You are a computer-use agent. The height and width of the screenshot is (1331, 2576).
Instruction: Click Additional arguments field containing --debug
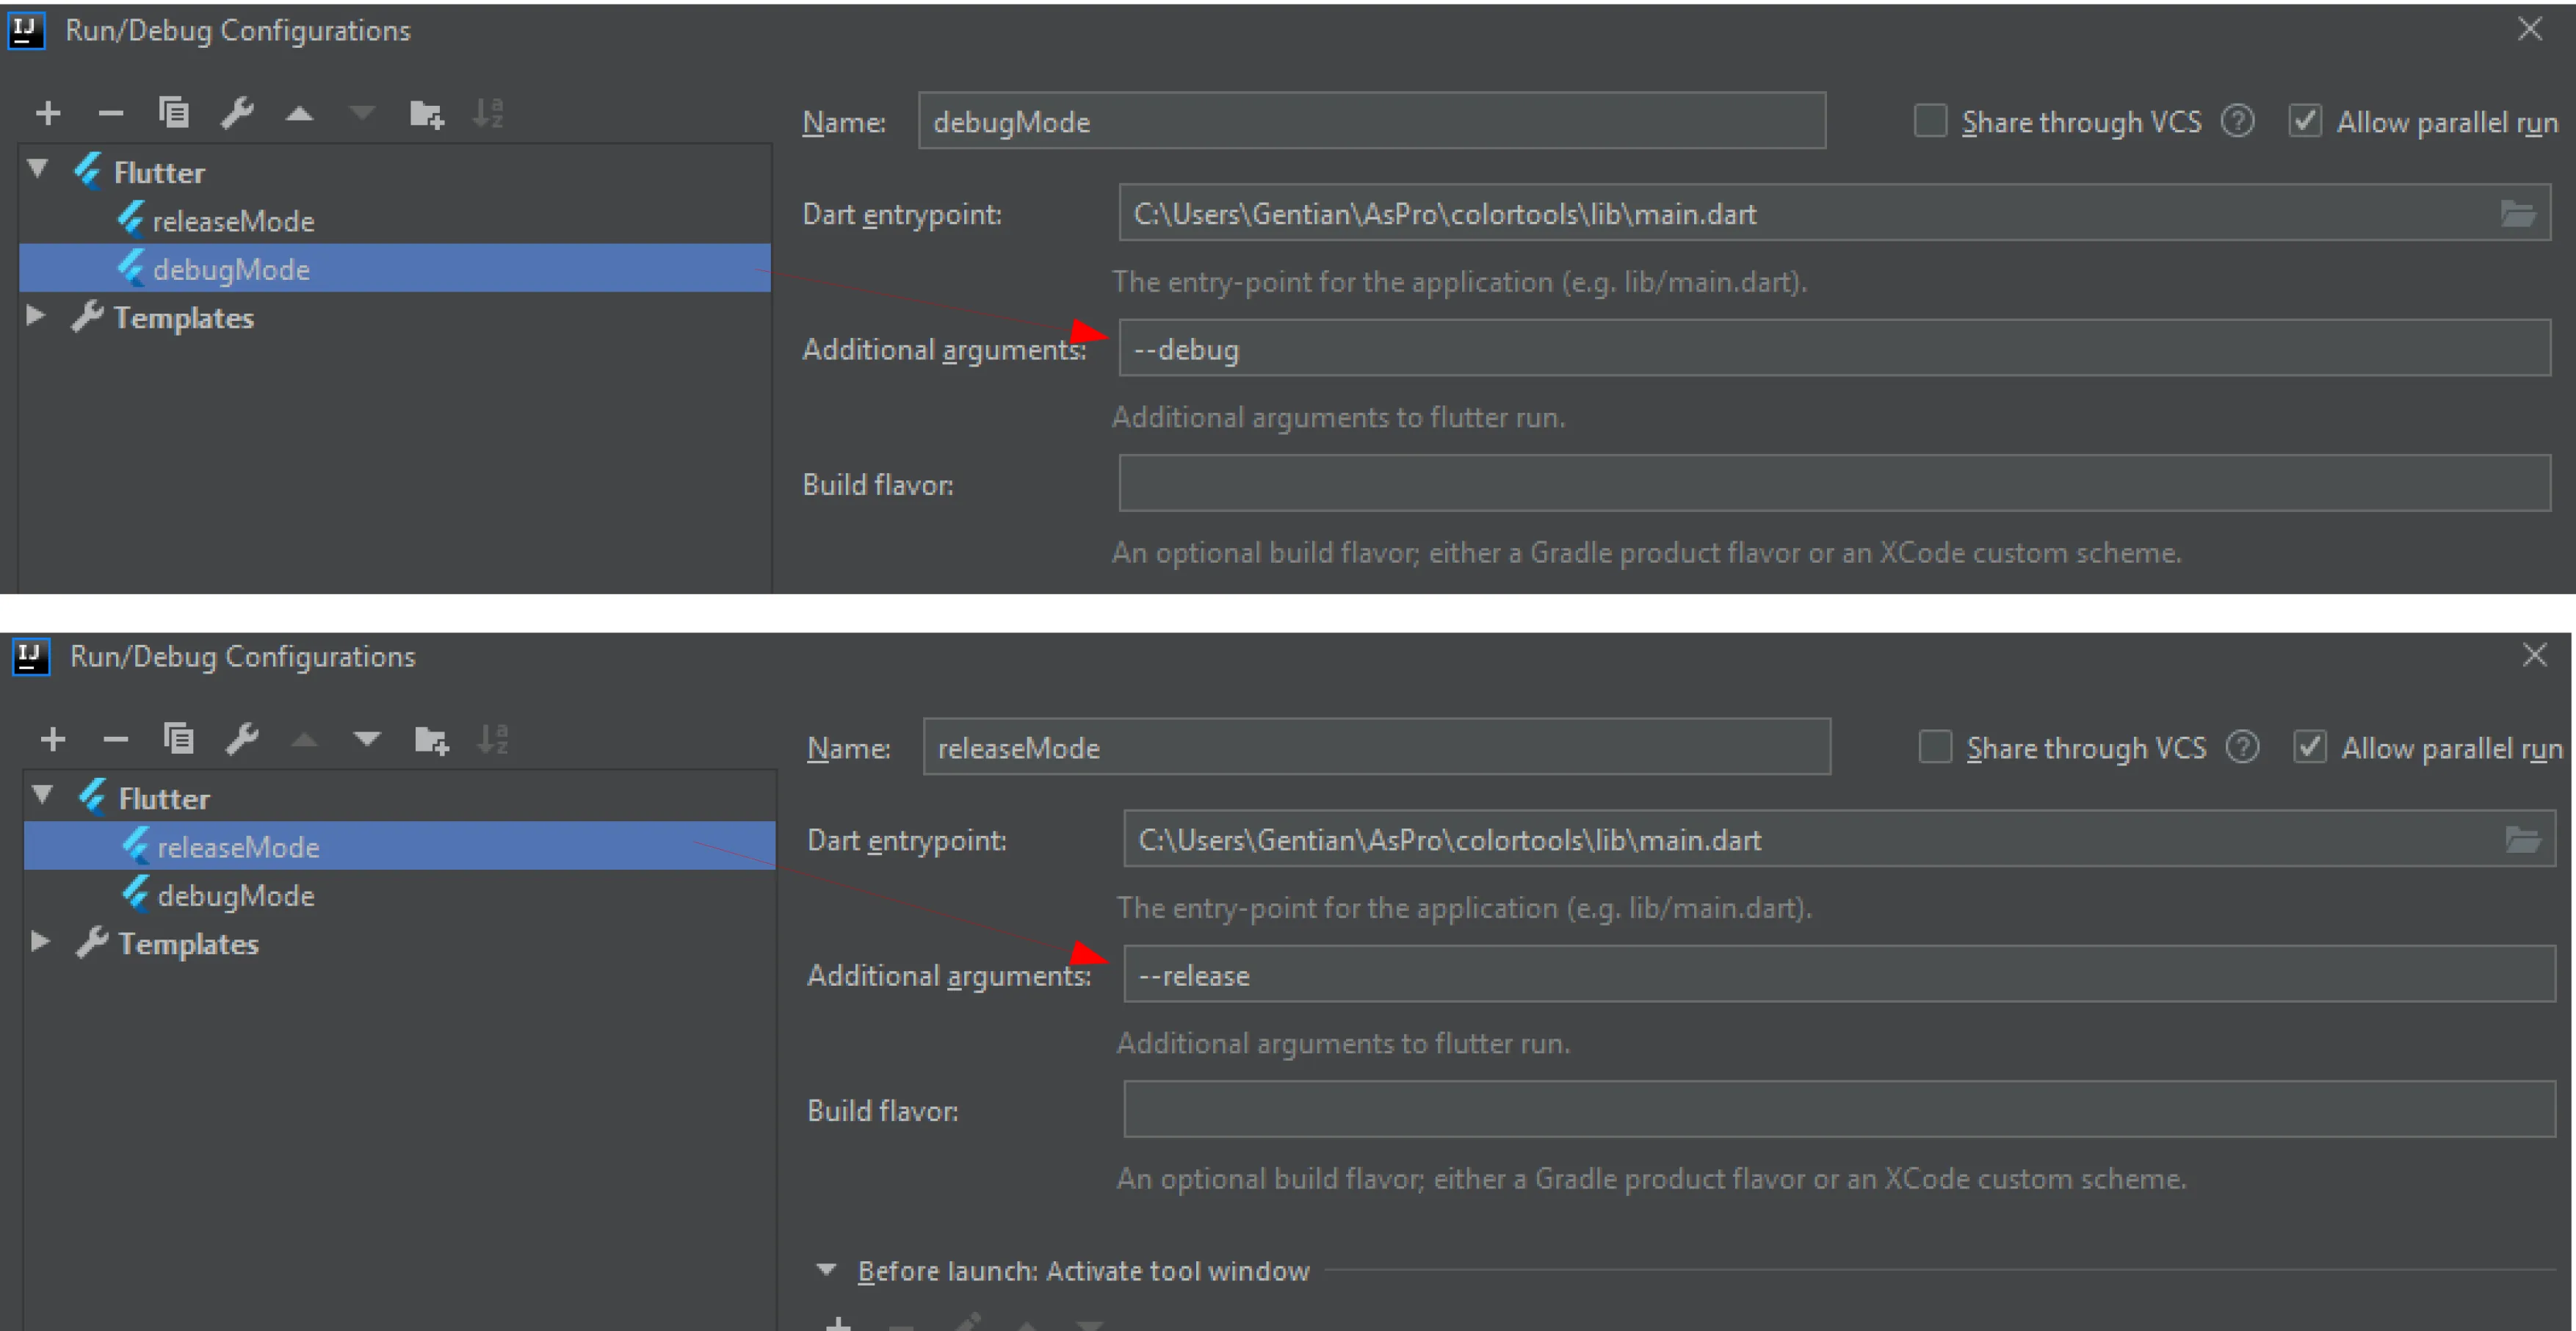click(x=1833, y=349)
